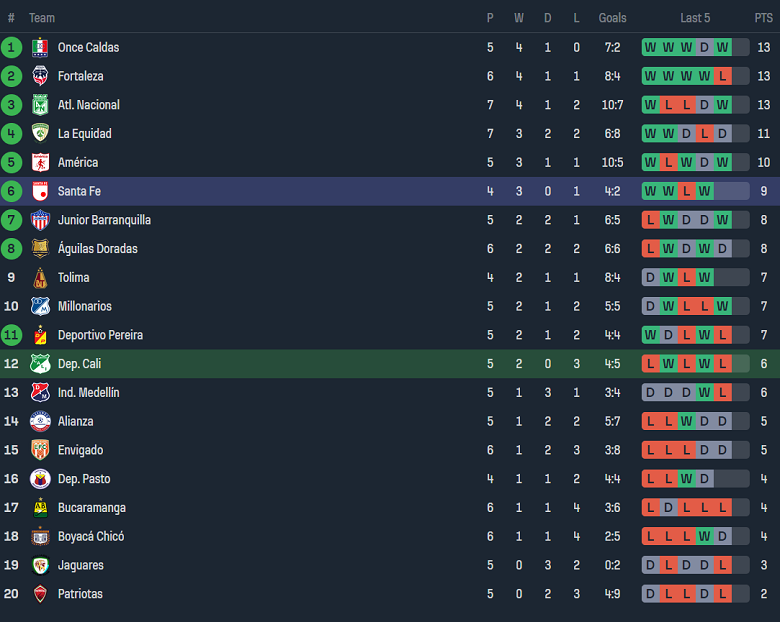
Task: Click the Last 5 column header
Action: pyautogui.click(x=695, y=18)
